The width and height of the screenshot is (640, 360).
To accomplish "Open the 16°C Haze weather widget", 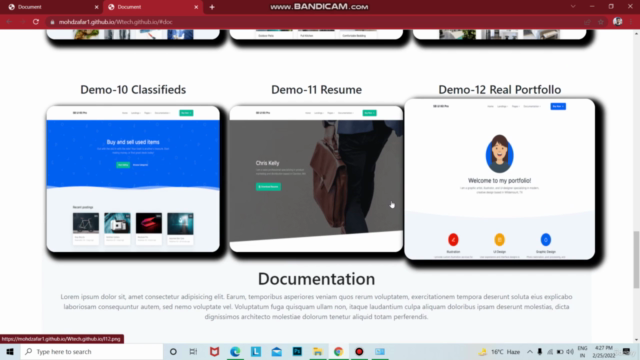I will [x=500, y=351].
